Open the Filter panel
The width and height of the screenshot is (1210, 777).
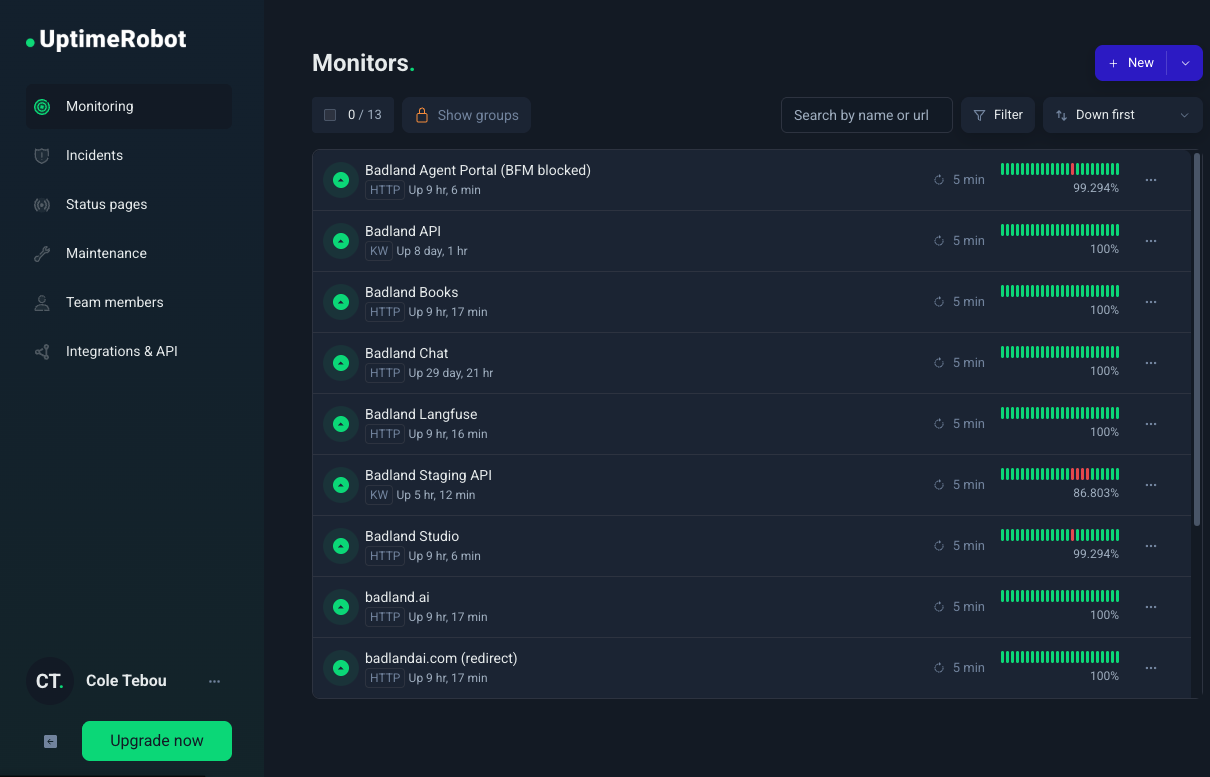[x=997, y=114]
